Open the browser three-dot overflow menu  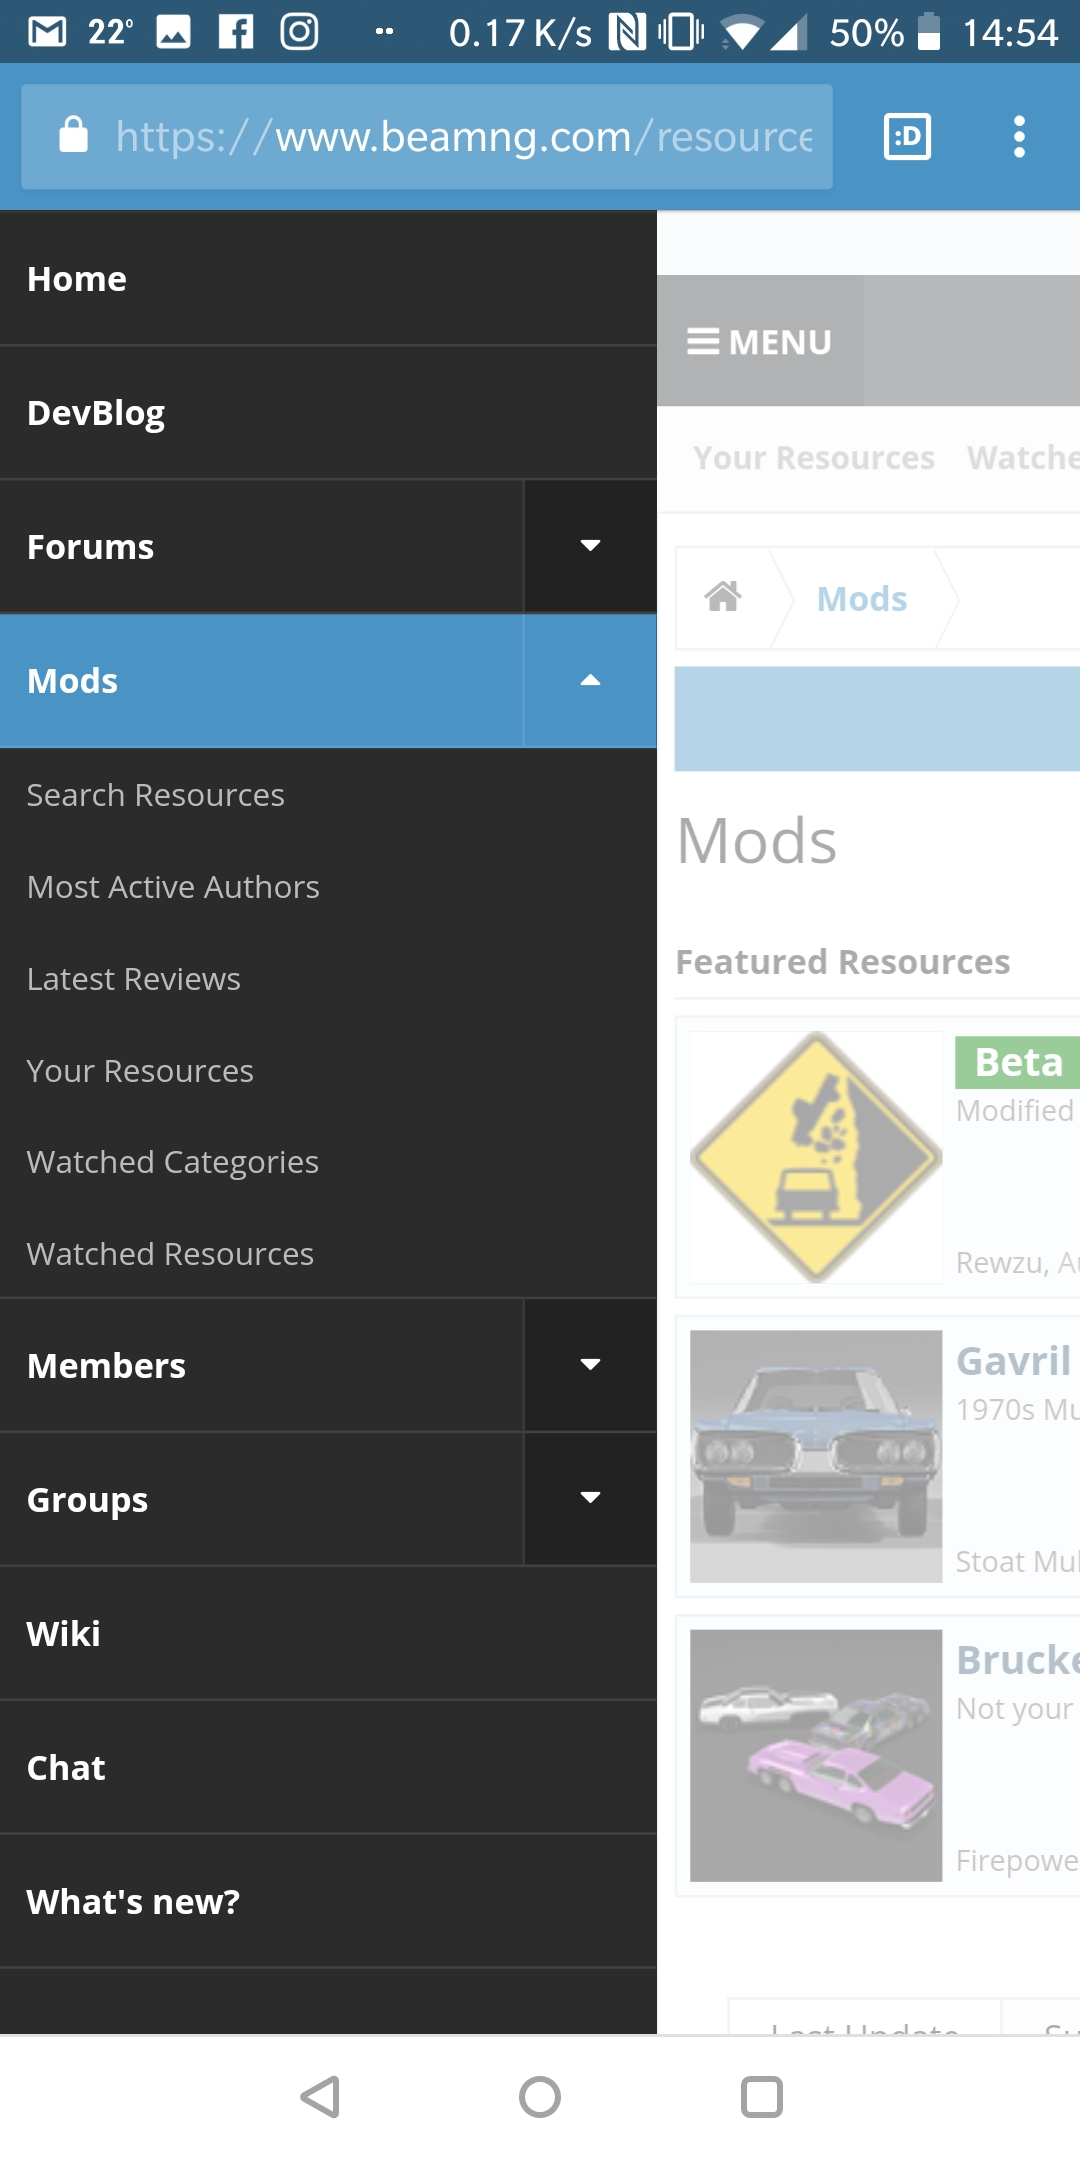pyautogui.click(x=1019, y=136)
